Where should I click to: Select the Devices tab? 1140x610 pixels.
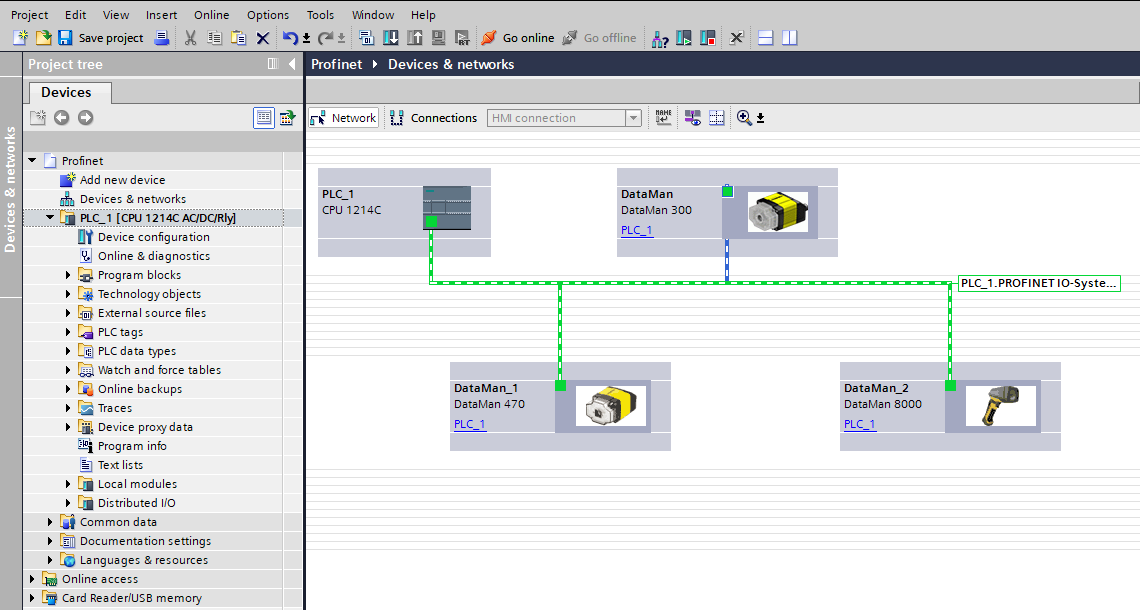66,92
